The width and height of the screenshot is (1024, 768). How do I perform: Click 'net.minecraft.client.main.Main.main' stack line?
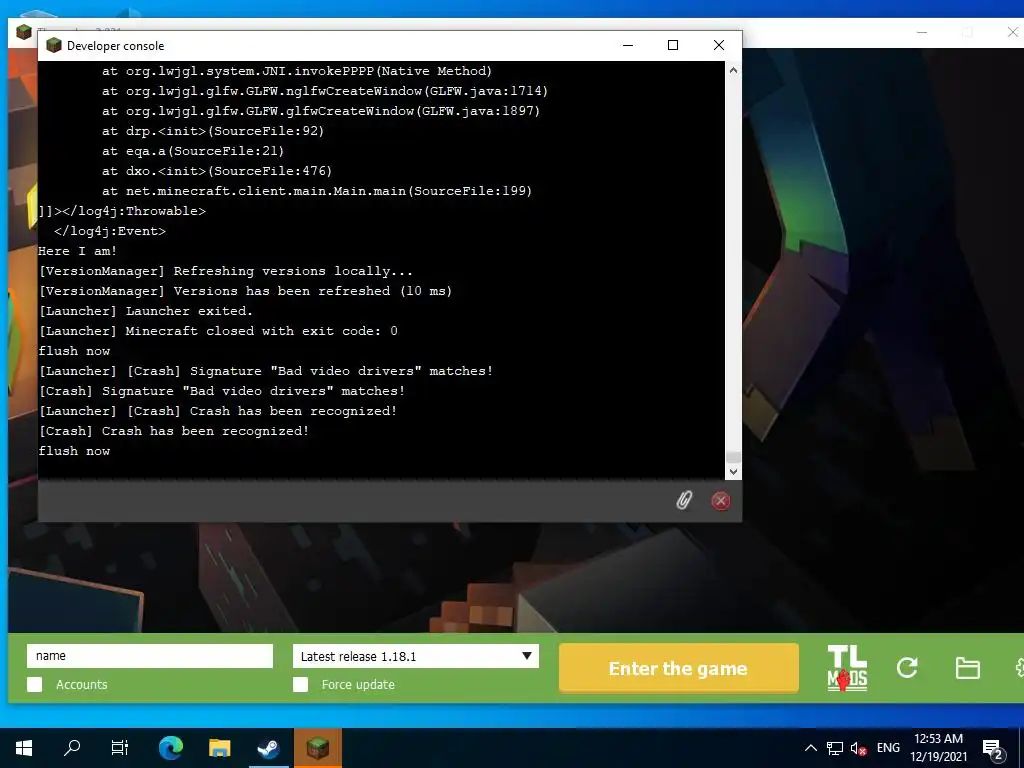pos(317,191)
